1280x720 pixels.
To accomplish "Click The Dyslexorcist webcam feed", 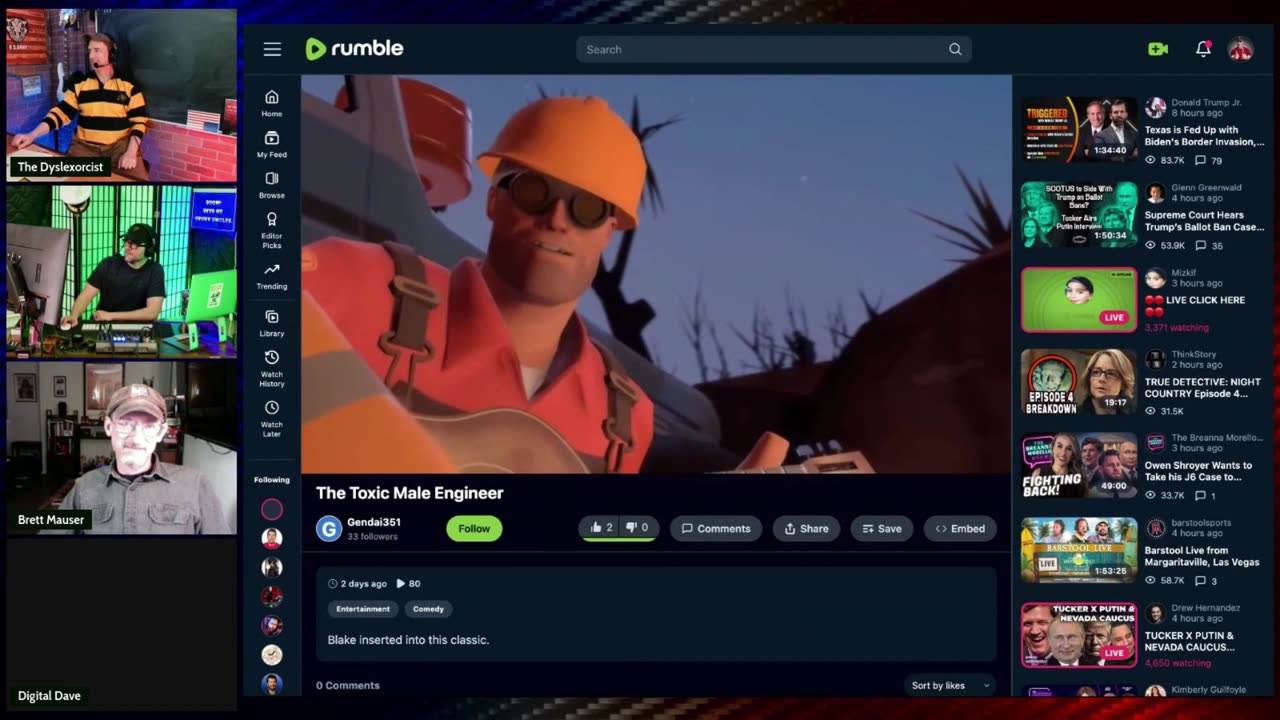I will (x=122, y=95).
